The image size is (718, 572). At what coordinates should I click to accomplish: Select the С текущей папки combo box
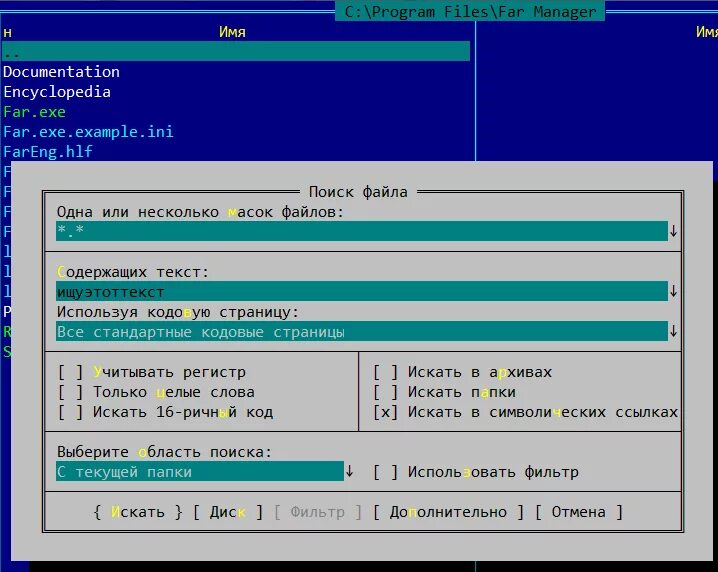pos(200,471)
